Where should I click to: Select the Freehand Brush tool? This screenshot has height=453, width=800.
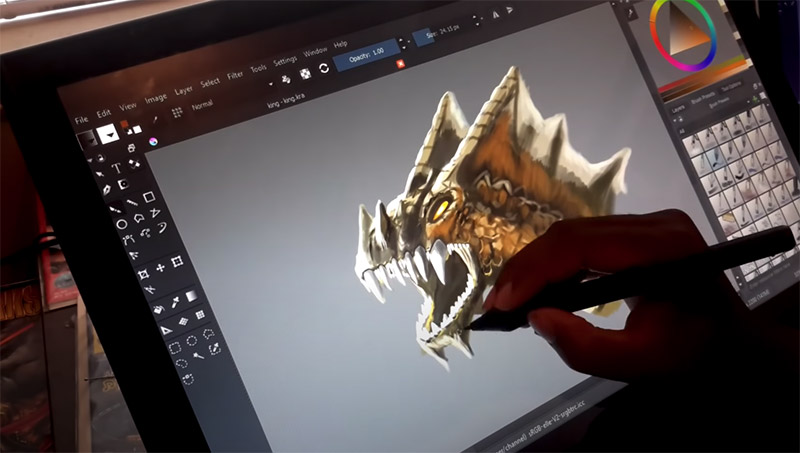coord(115,209)
